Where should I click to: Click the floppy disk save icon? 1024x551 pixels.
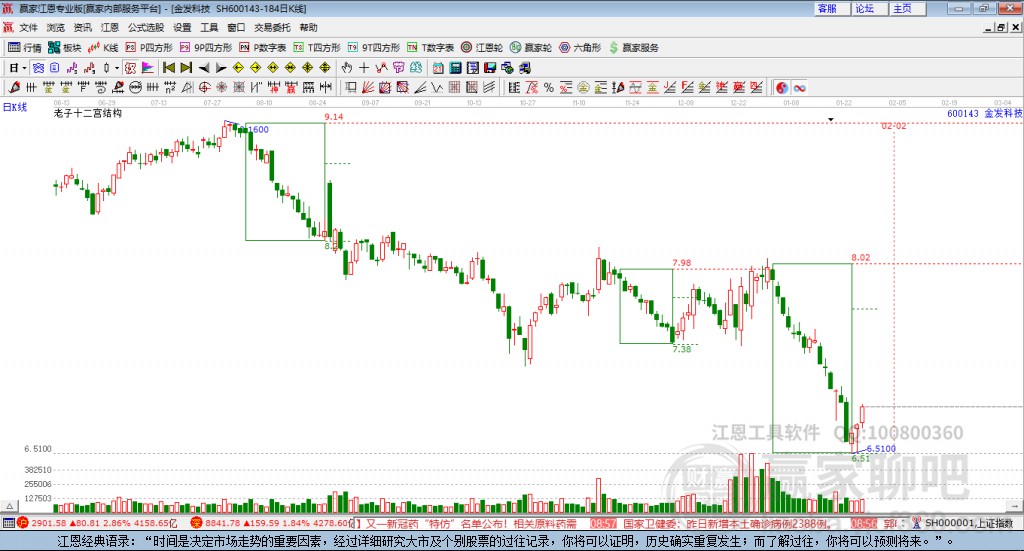490,68
